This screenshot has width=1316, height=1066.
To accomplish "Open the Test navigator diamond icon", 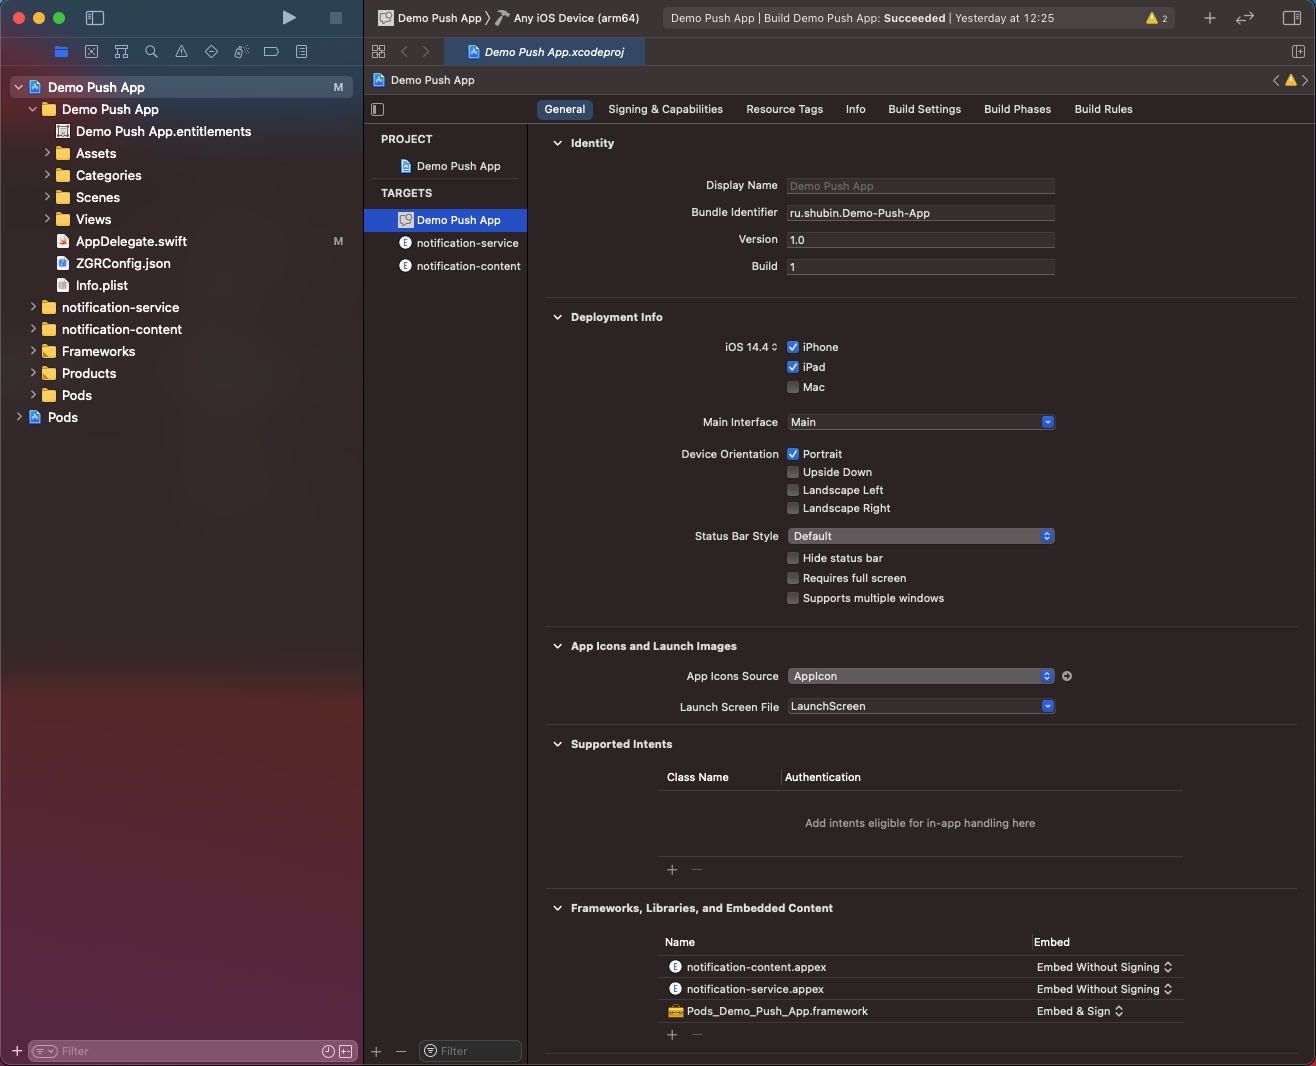I will (x=211, y=51).
